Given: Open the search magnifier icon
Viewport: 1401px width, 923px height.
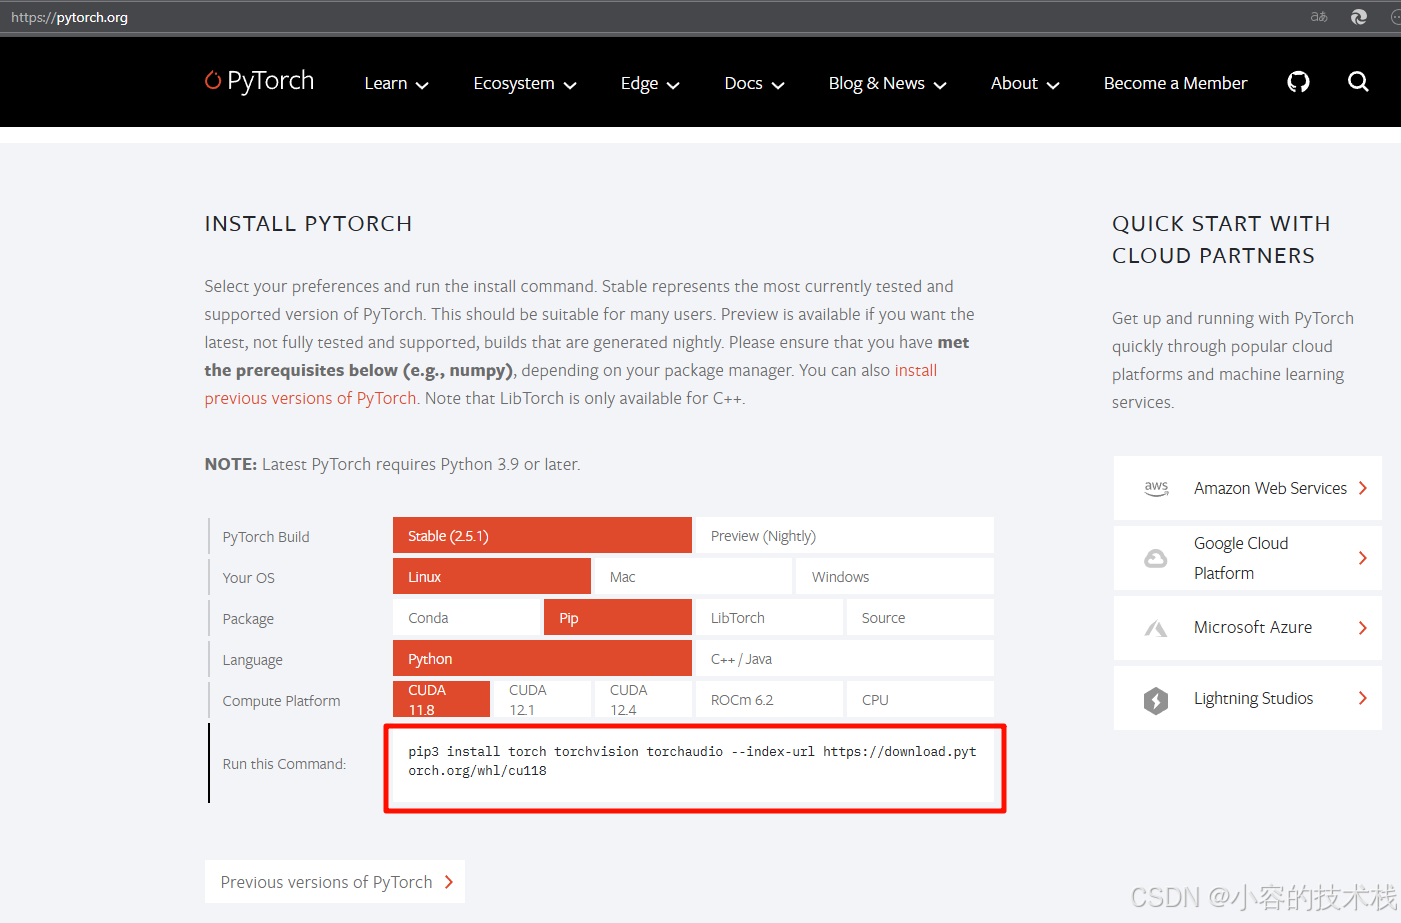Looking at the screenshot, I should (1358, 82).
